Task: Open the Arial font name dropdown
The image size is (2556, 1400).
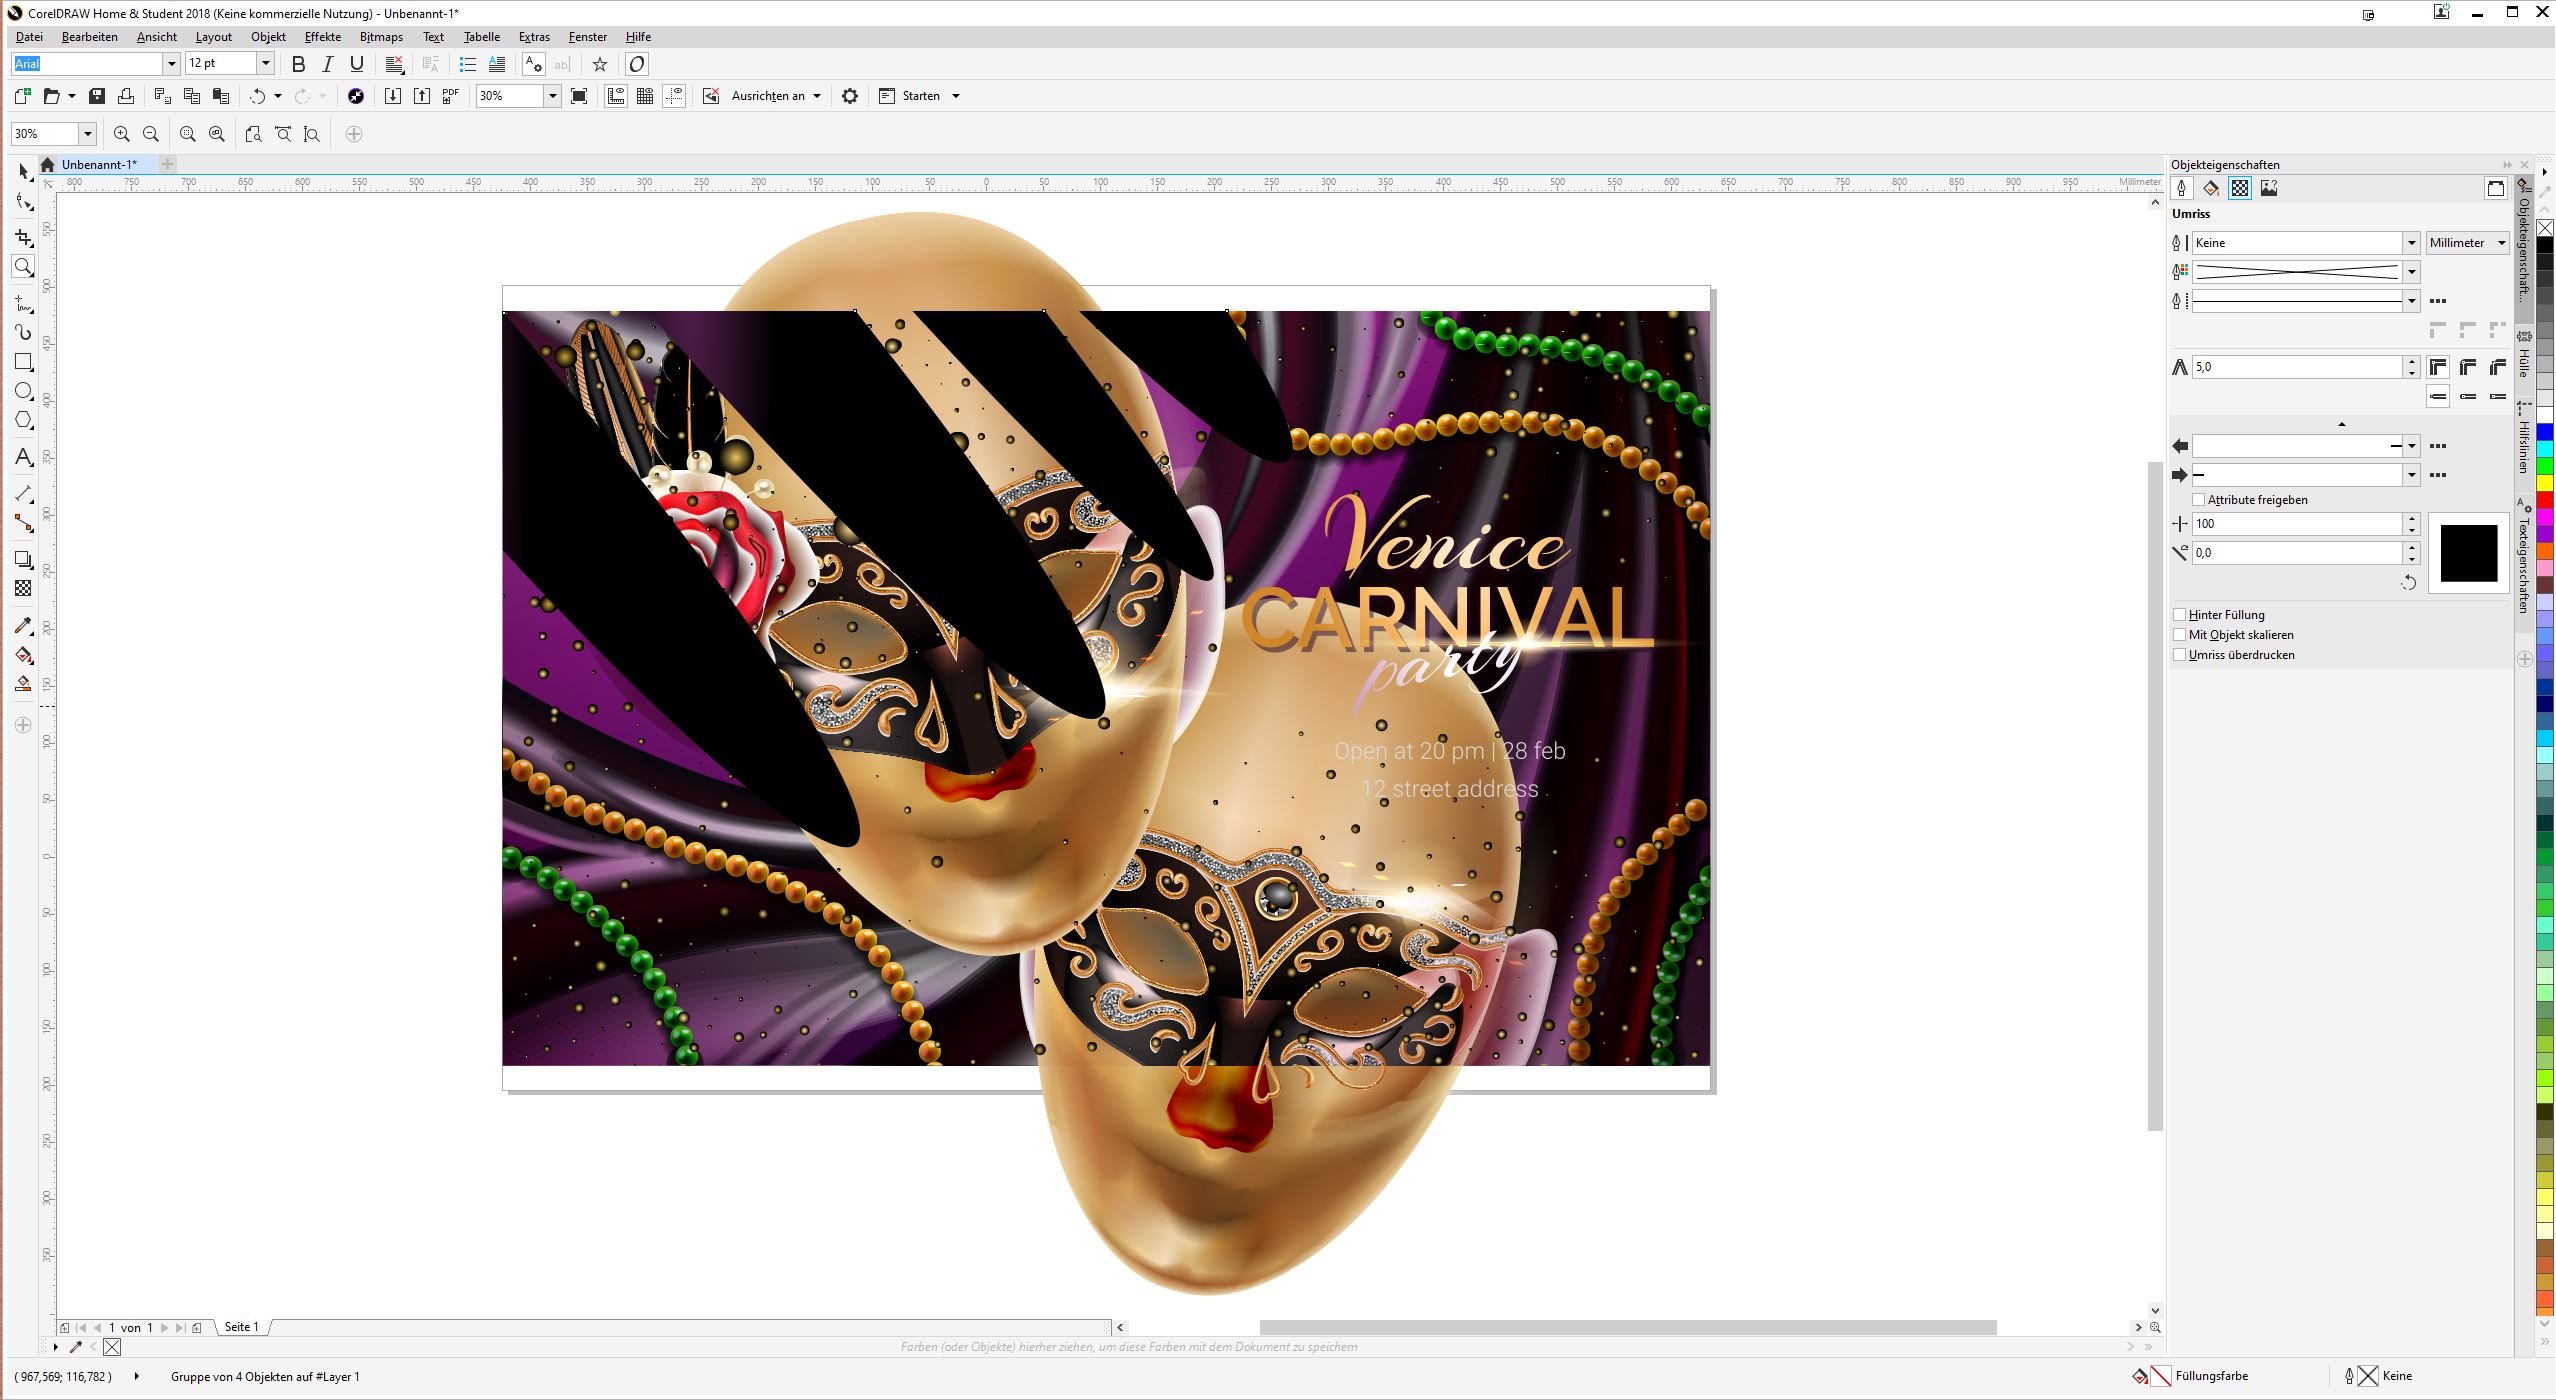Action: 171,64
